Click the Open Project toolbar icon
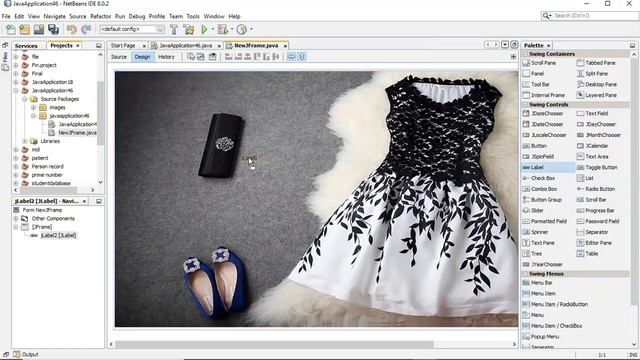The image size is (640, 360). (39, 29)
